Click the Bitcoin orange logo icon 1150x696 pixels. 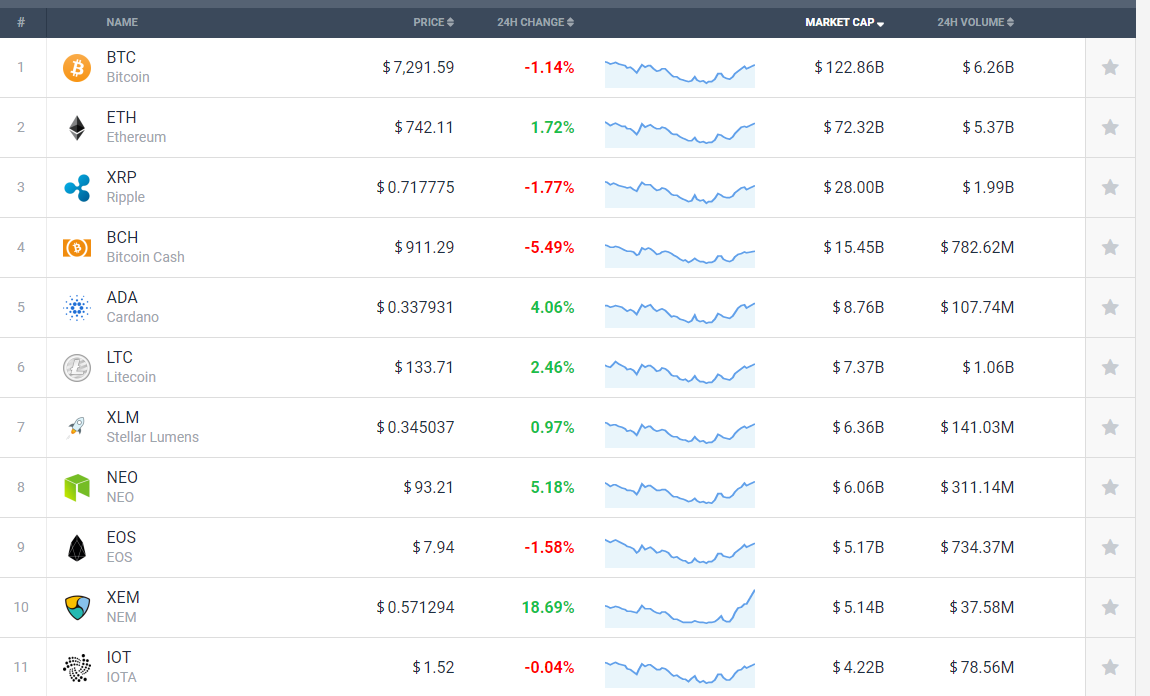77,68
